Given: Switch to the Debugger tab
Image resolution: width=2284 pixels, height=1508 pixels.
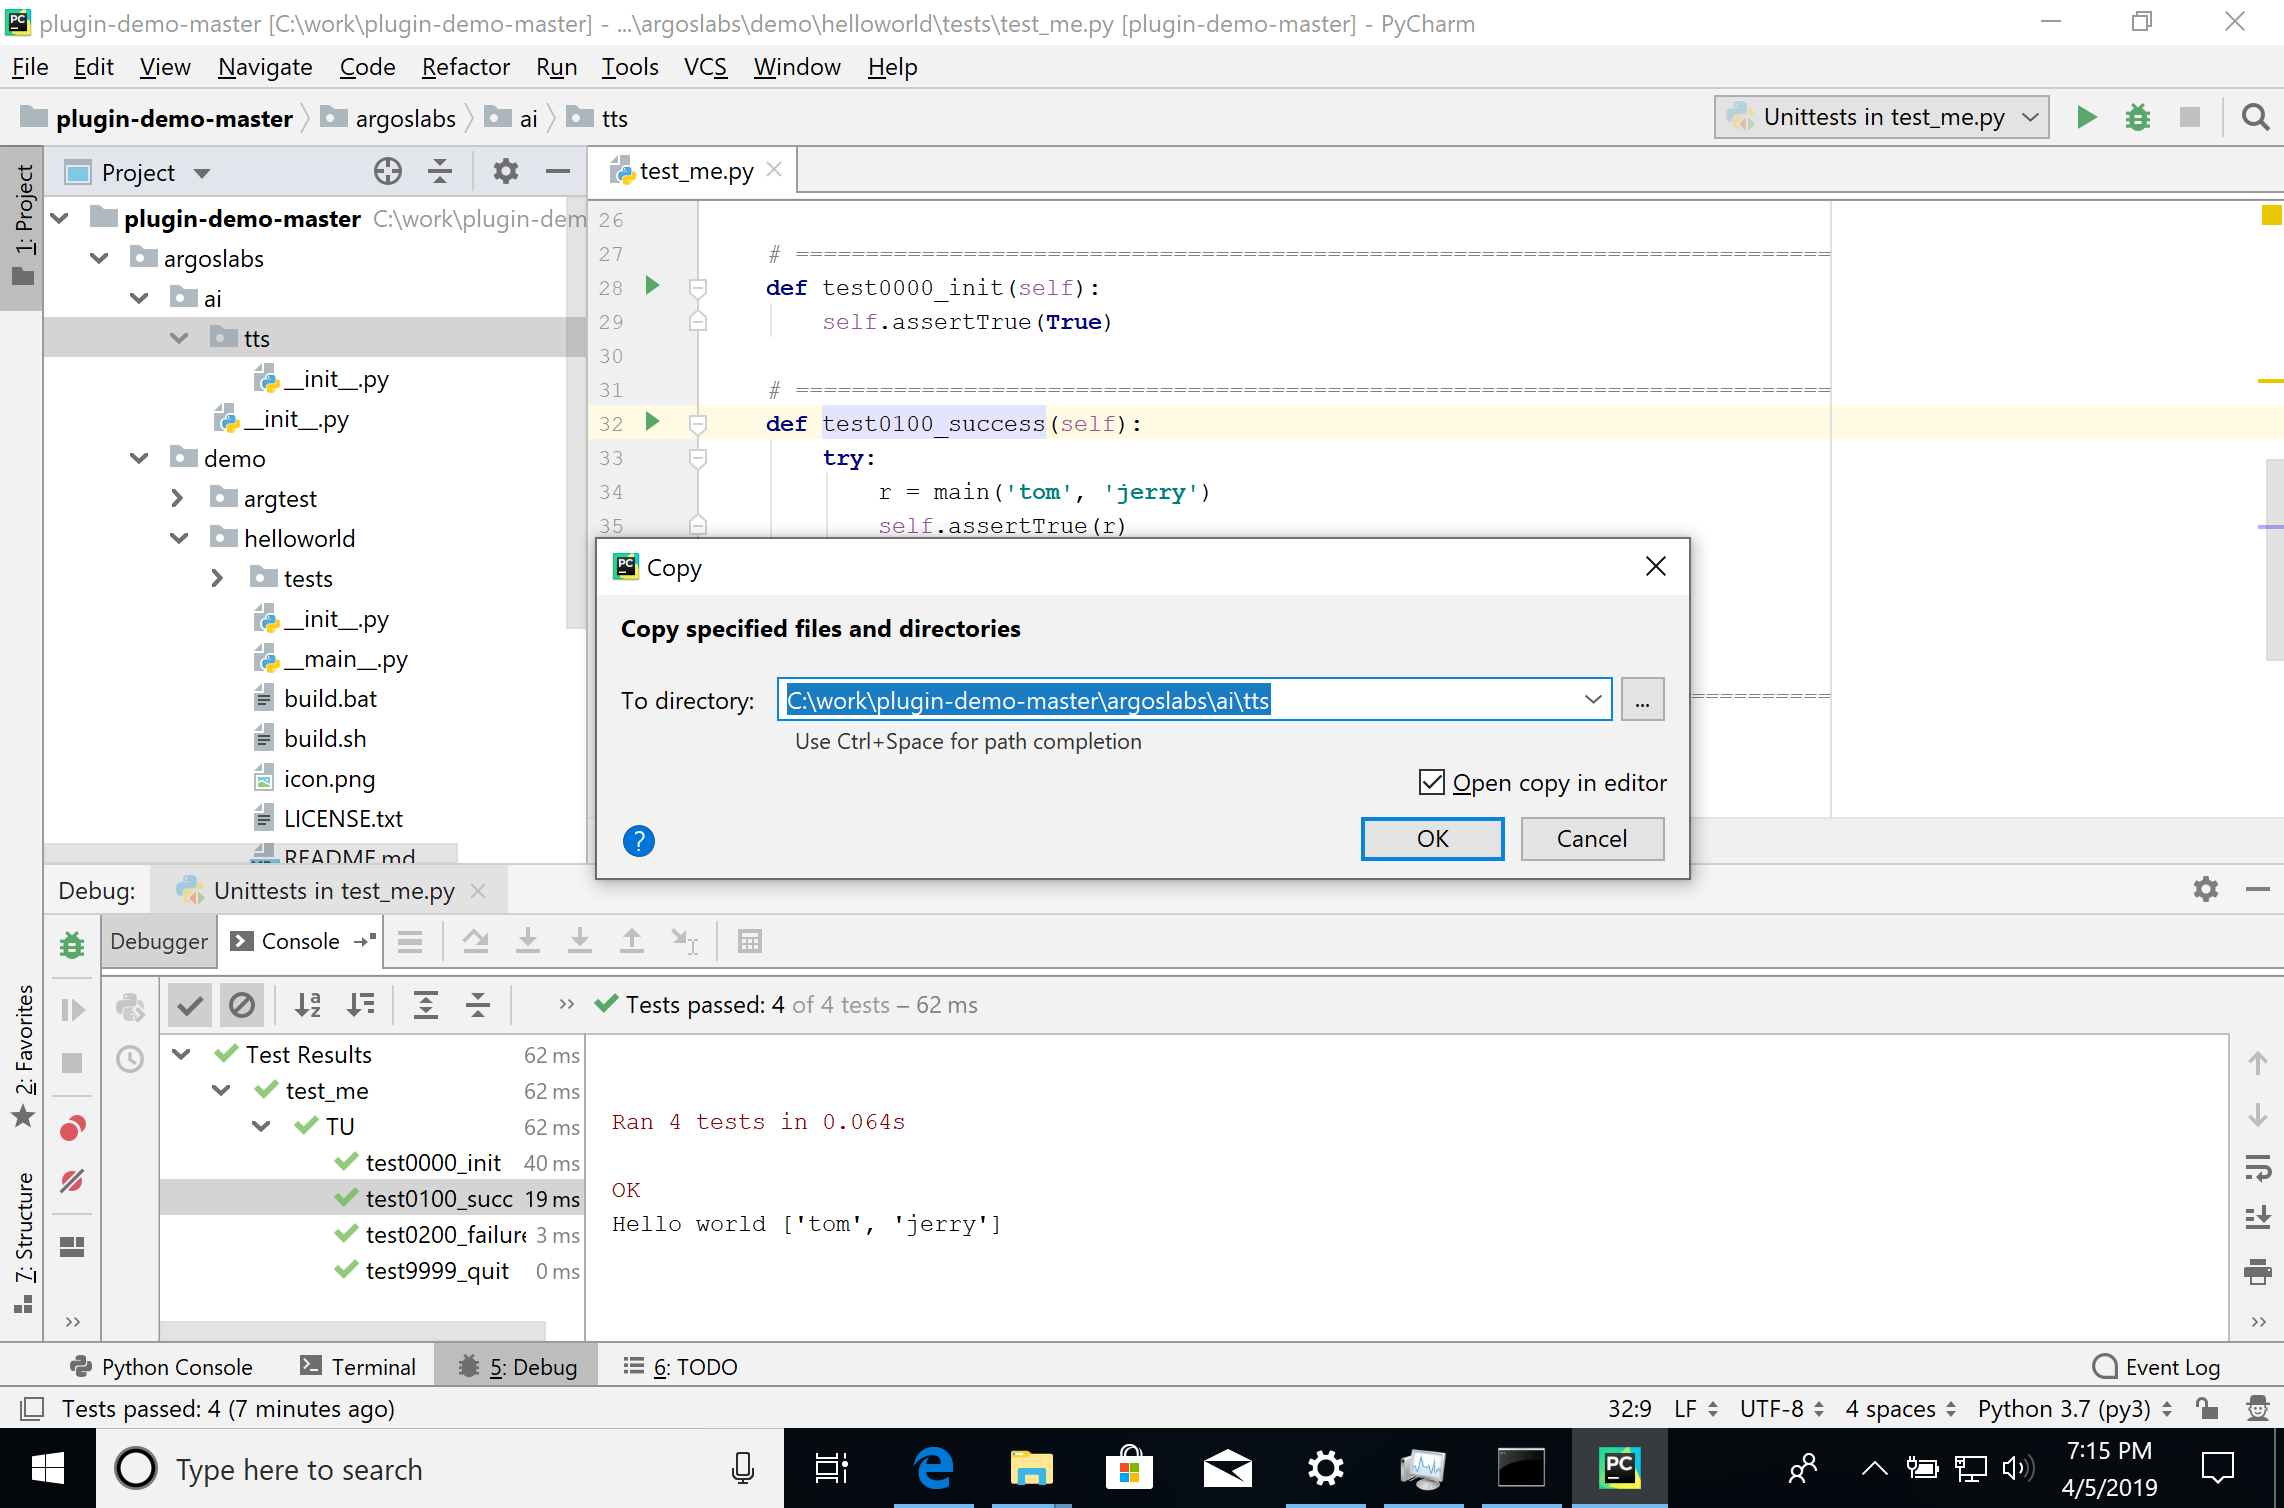Looking at the screenshot, I should (x=159, y=941).
